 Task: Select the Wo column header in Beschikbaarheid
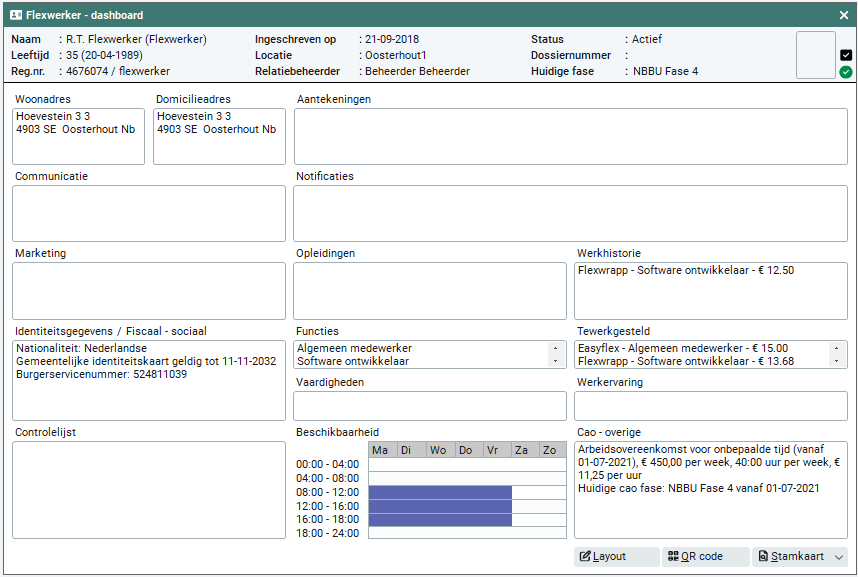click(x=438, y=450)
